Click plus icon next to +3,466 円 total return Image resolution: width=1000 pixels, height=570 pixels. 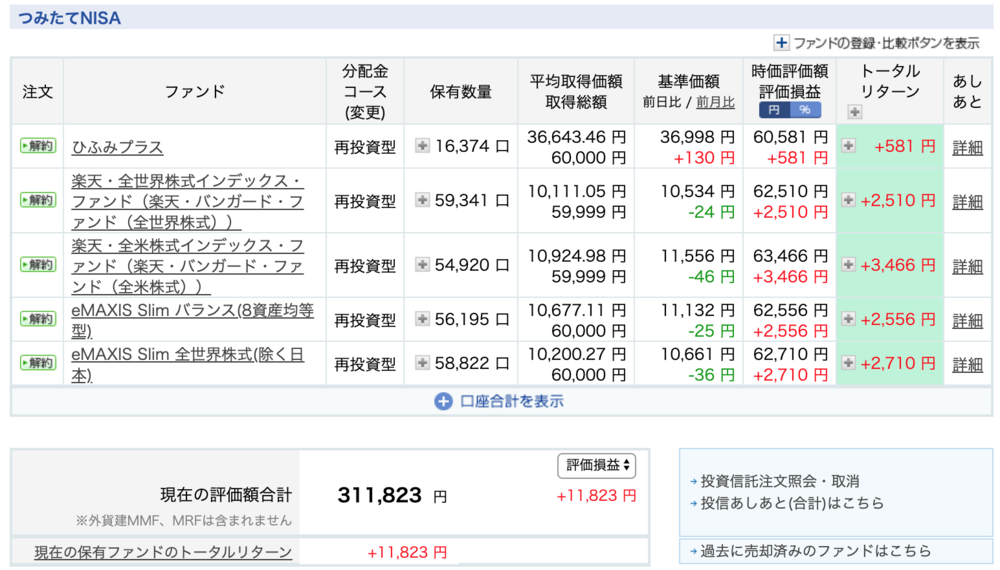point(849,265)
